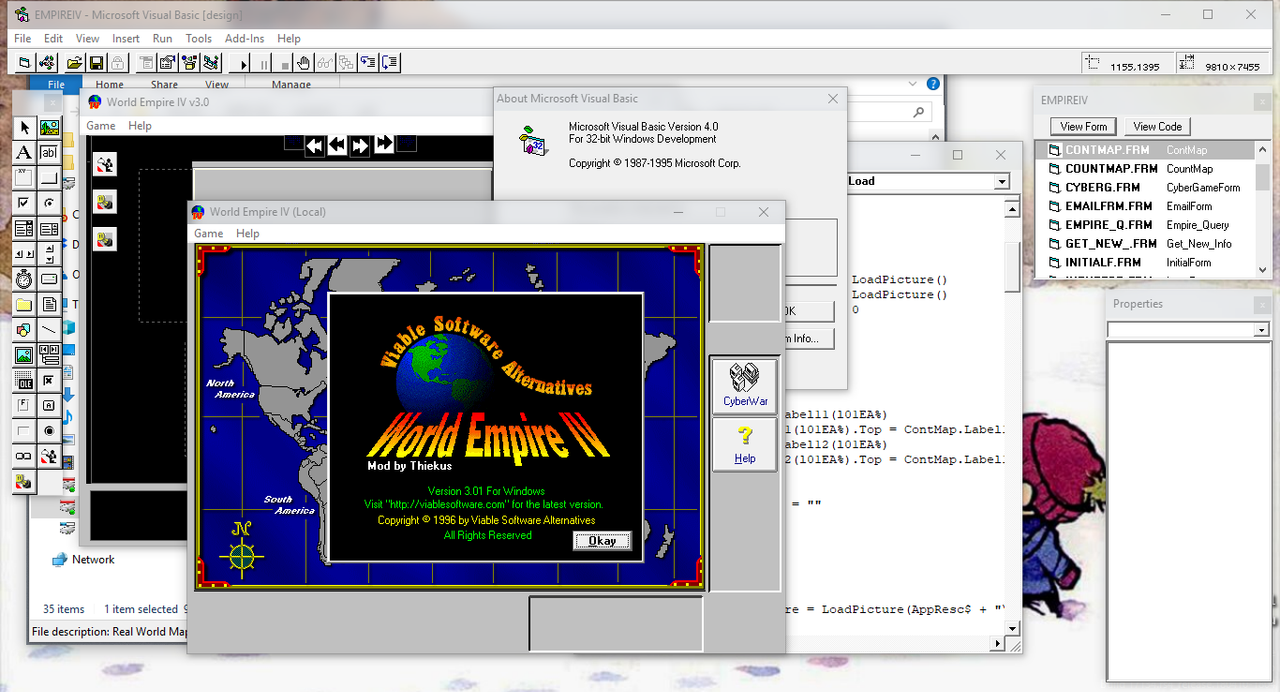Open the Object Browser toolbar icon
This screenshot has width=1280, height=692.
click(x=189, y=63)
